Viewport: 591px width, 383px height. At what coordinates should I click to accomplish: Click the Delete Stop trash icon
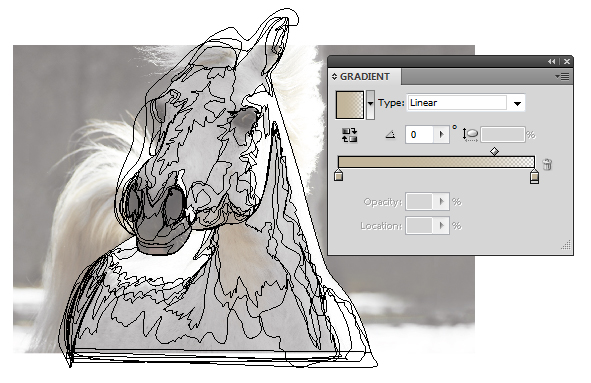547,164
